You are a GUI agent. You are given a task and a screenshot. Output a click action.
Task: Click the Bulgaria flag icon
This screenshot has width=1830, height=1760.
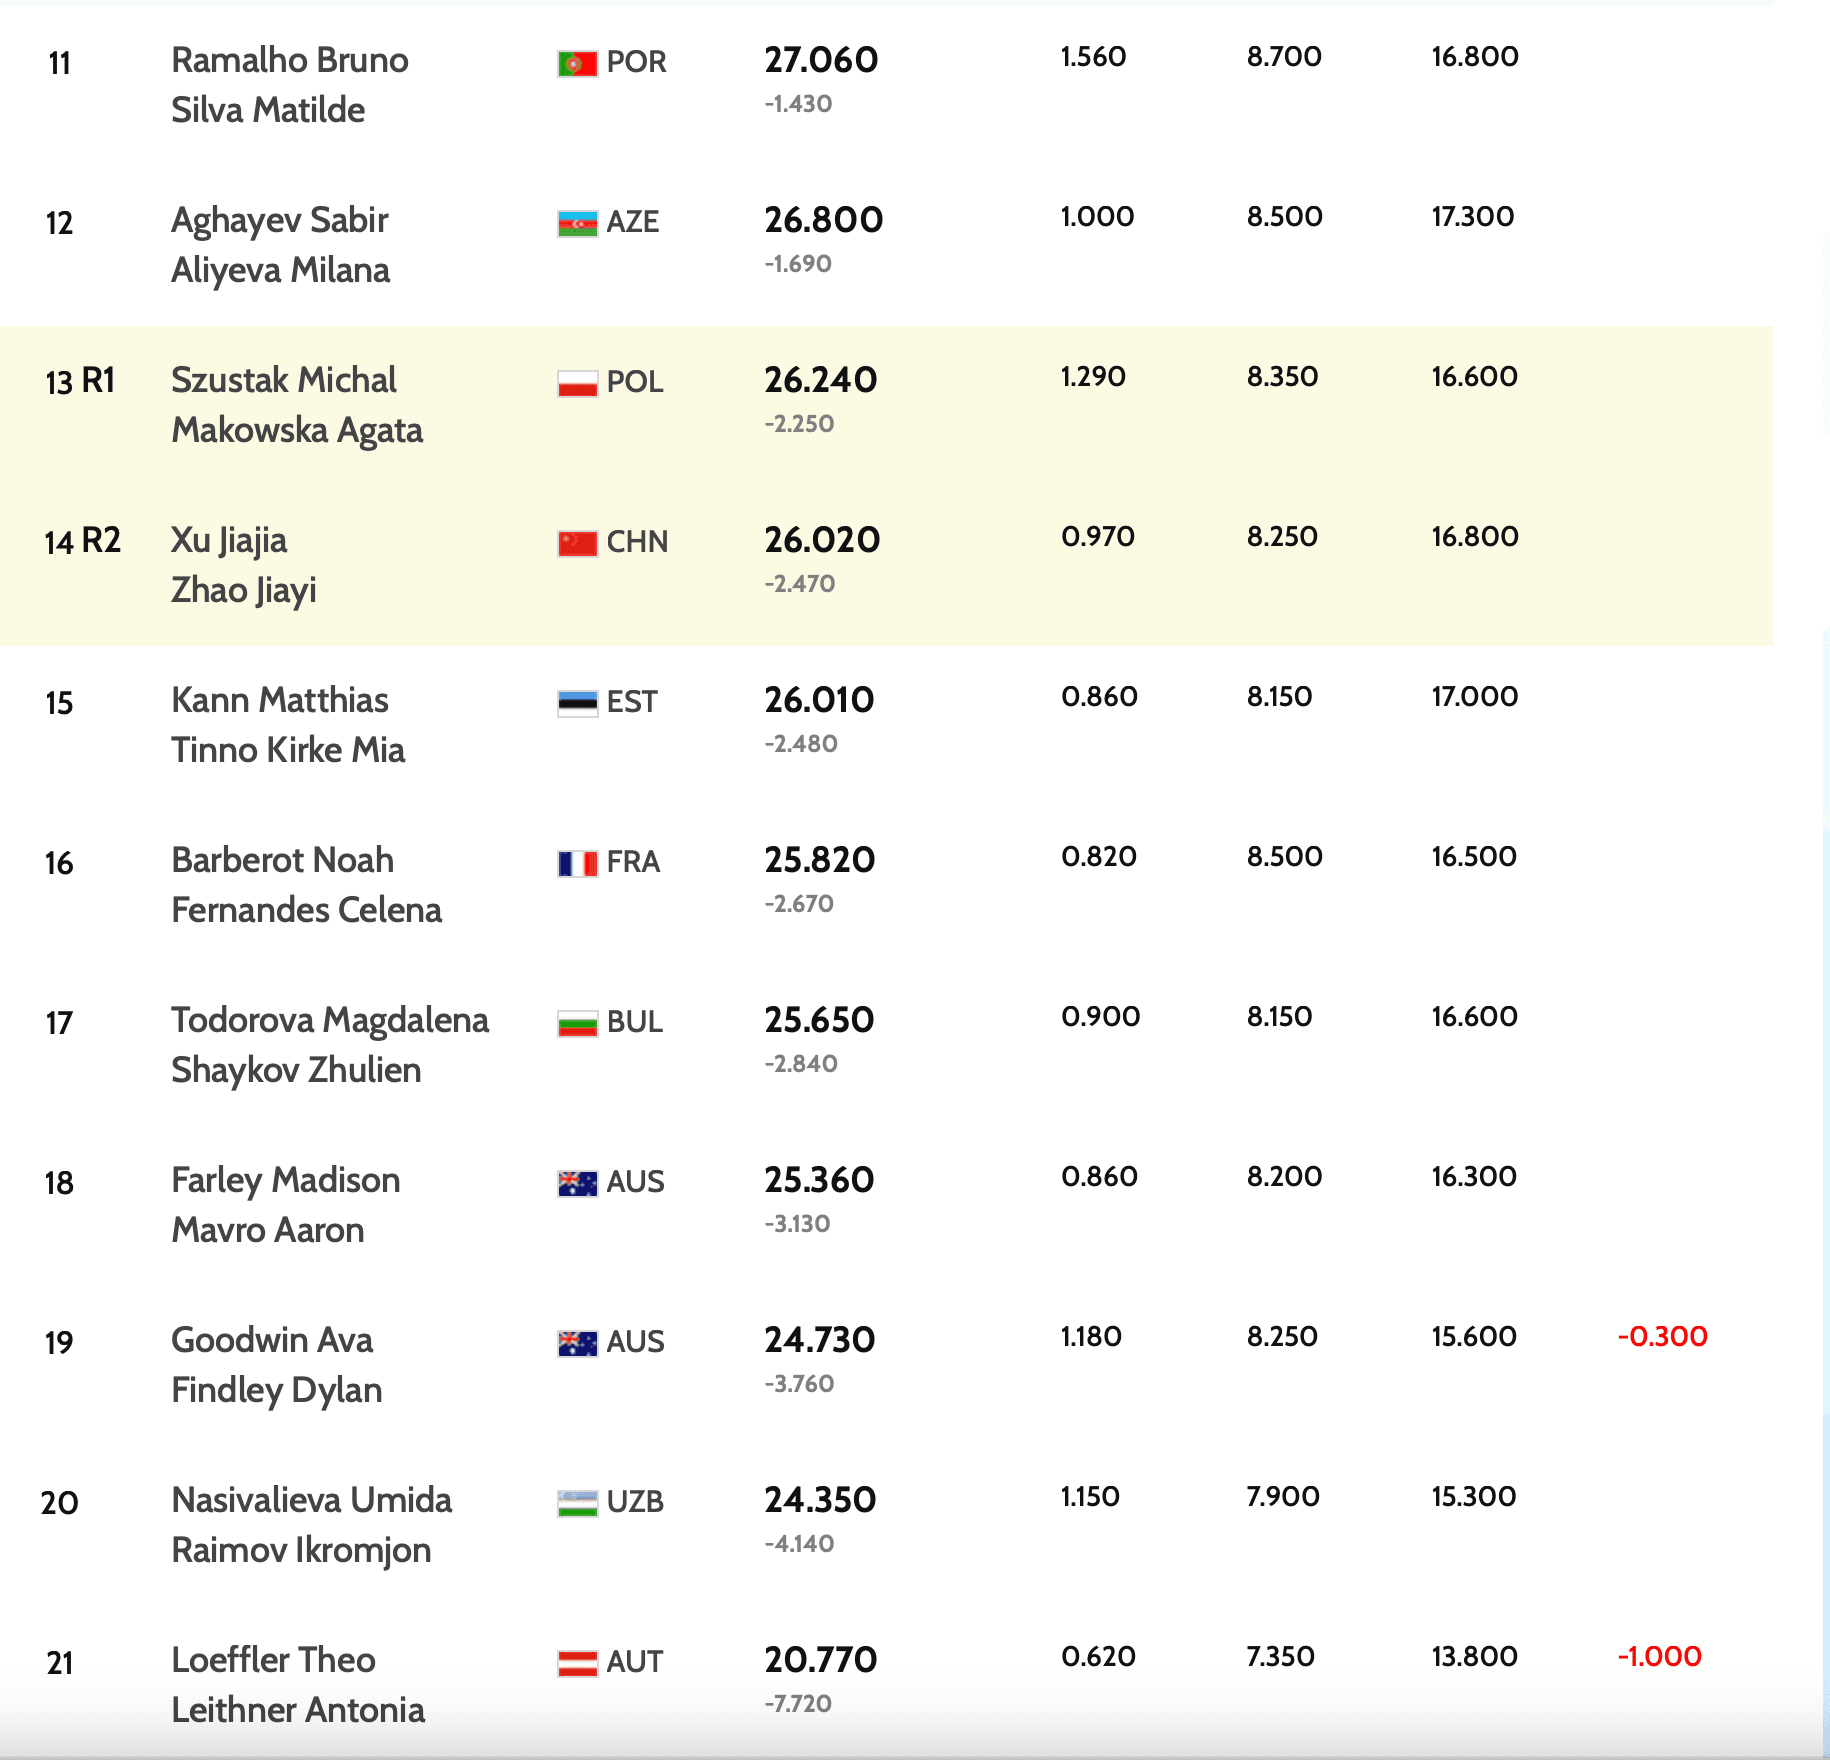point(577,1023)
